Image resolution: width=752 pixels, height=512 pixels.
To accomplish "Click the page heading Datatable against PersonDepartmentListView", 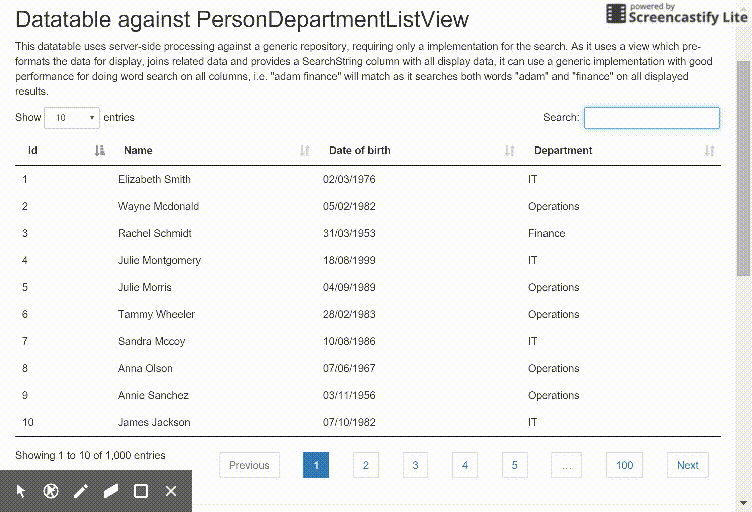I will [242, 20].
